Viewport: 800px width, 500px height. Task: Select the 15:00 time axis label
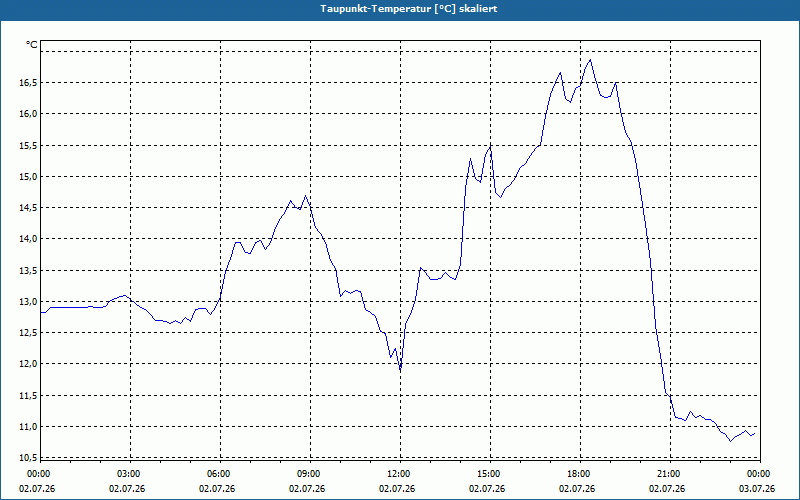point(488,474)
